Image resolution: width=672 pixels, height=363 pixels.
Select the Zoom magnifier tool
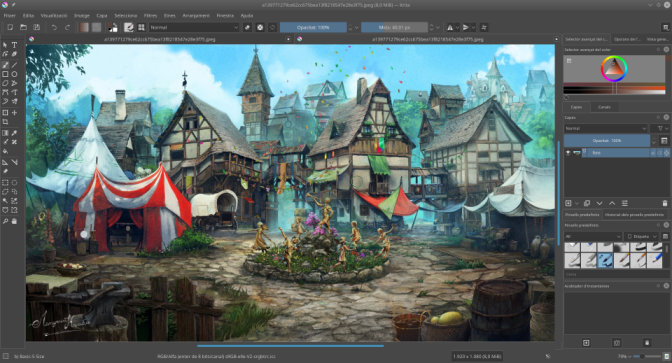[5, 221]
